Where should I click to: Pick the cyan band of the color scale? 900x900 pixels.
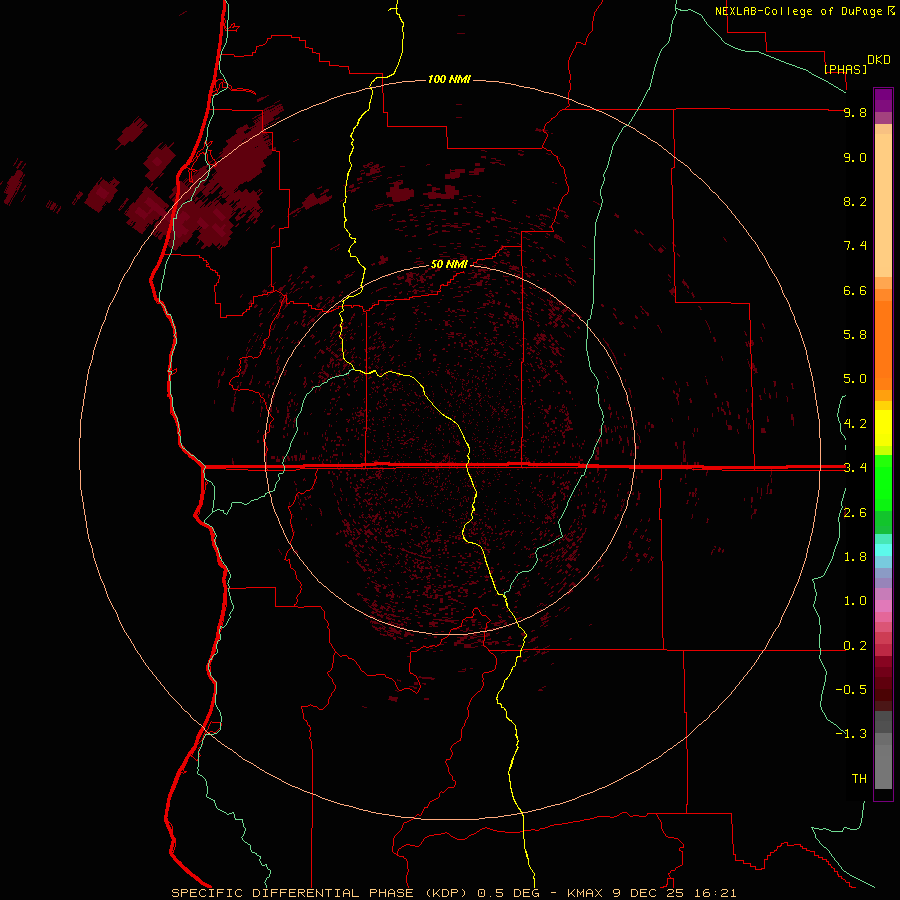coord(883,549)
